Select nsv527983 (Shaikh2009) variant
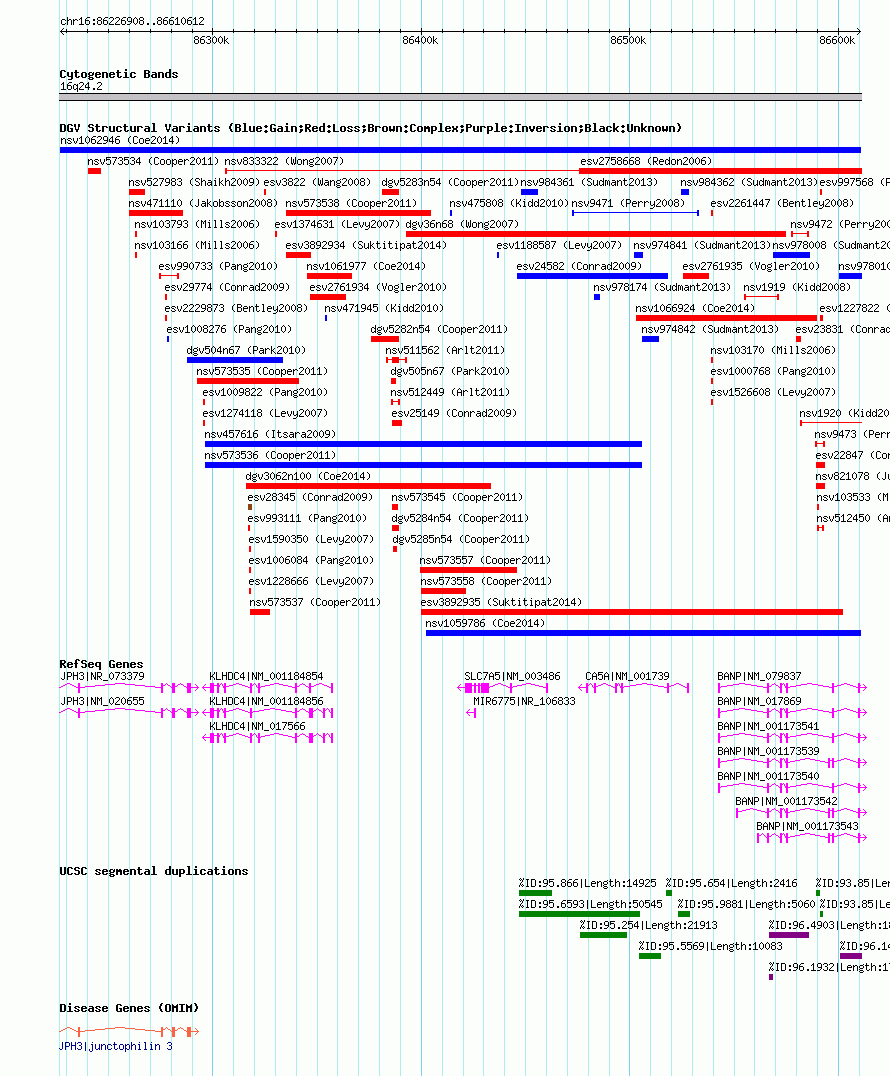The width and height of the screenshot is (890, 1076). click(194, 183)
